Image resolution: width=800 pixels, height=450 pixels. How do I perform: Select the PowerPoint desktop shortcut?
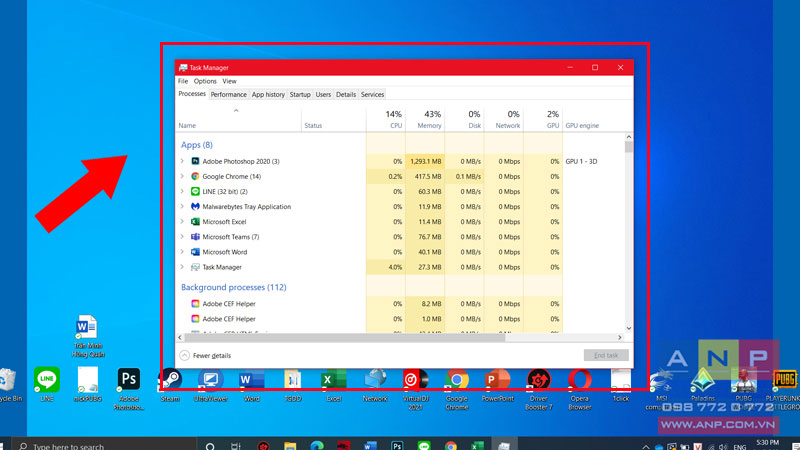tap(497, 385)
